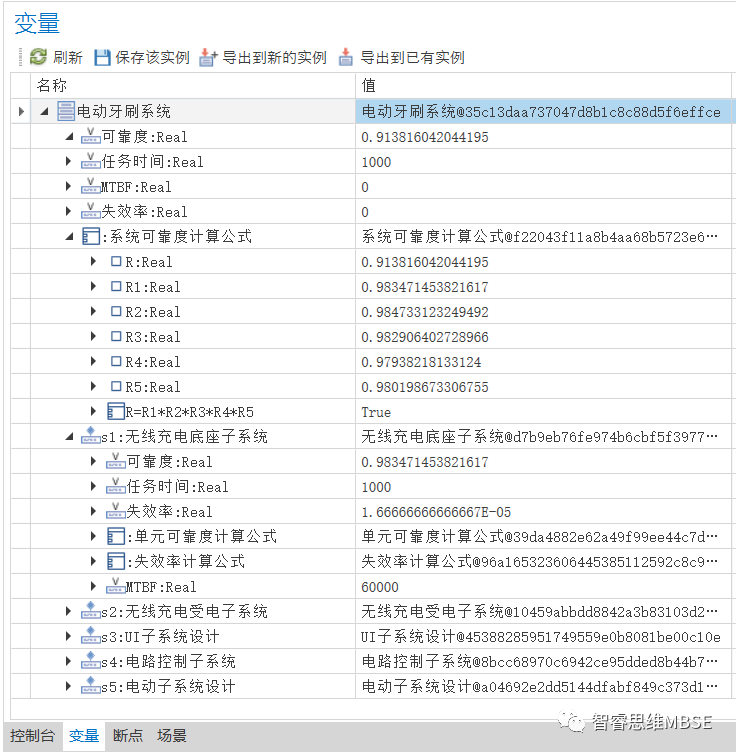
Task: Click the 名称 column header
Action: coord(193,86)
